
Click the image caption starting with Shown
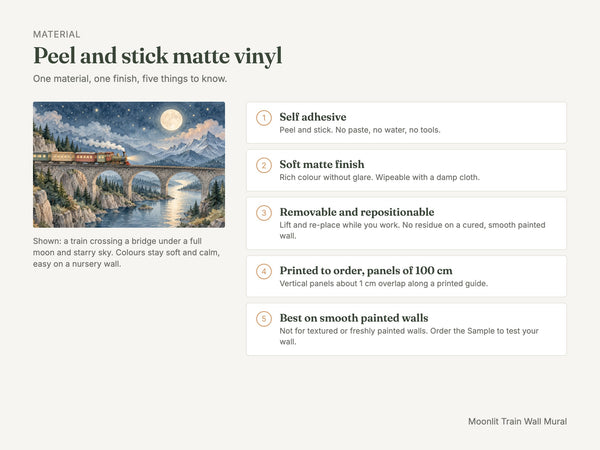pos(126,253)
